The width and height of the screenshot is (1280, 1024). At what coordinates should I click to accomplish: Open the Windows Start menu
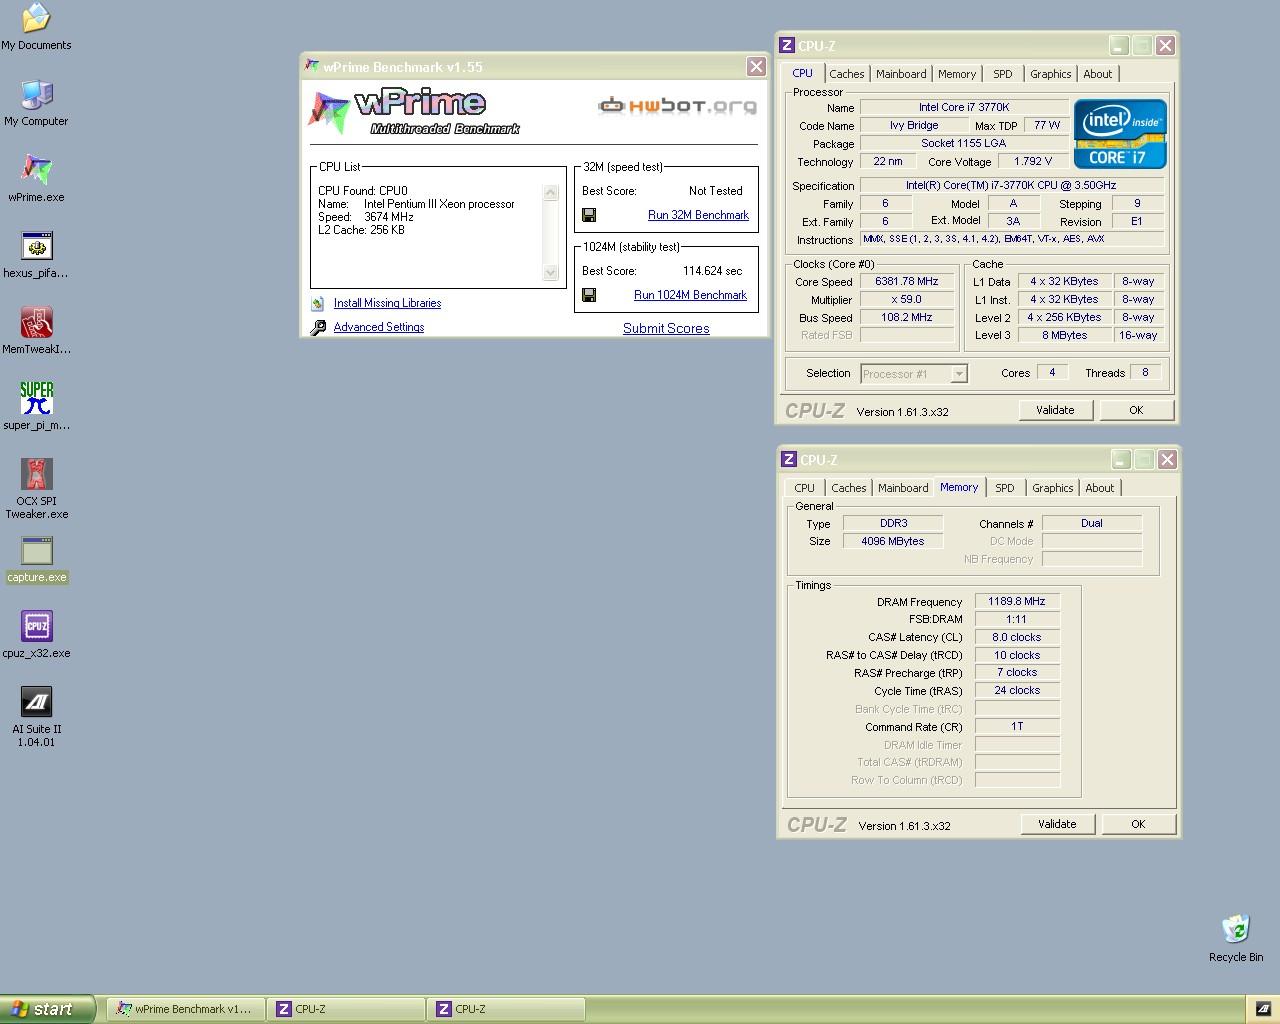click(48, 1009)
